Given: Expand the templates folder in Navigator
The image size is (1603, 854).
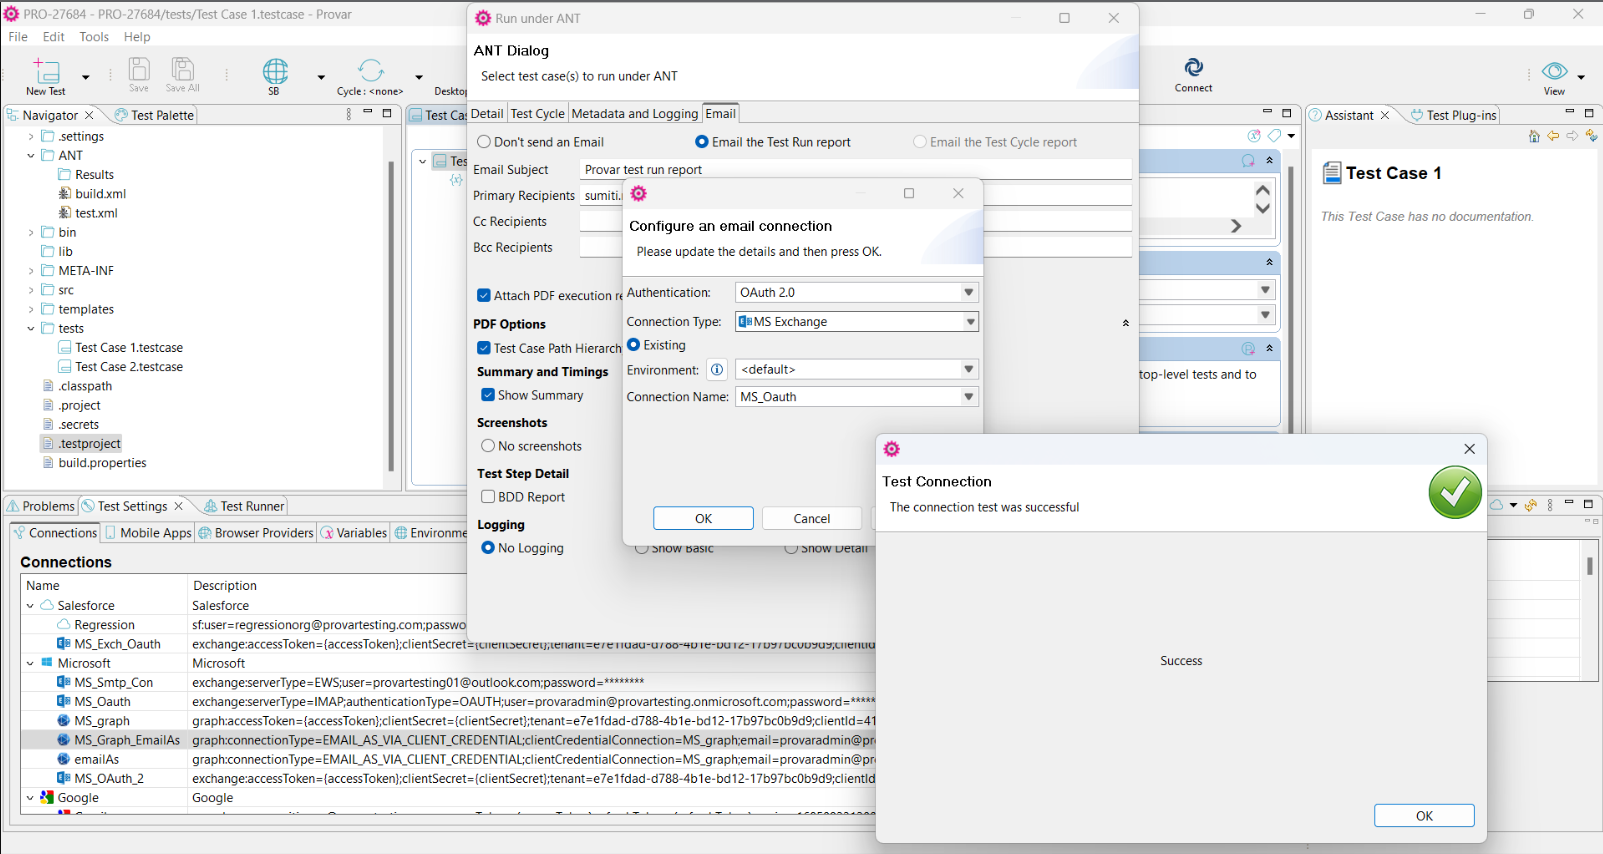Looking at the screenshot, I should click(31, 310).
